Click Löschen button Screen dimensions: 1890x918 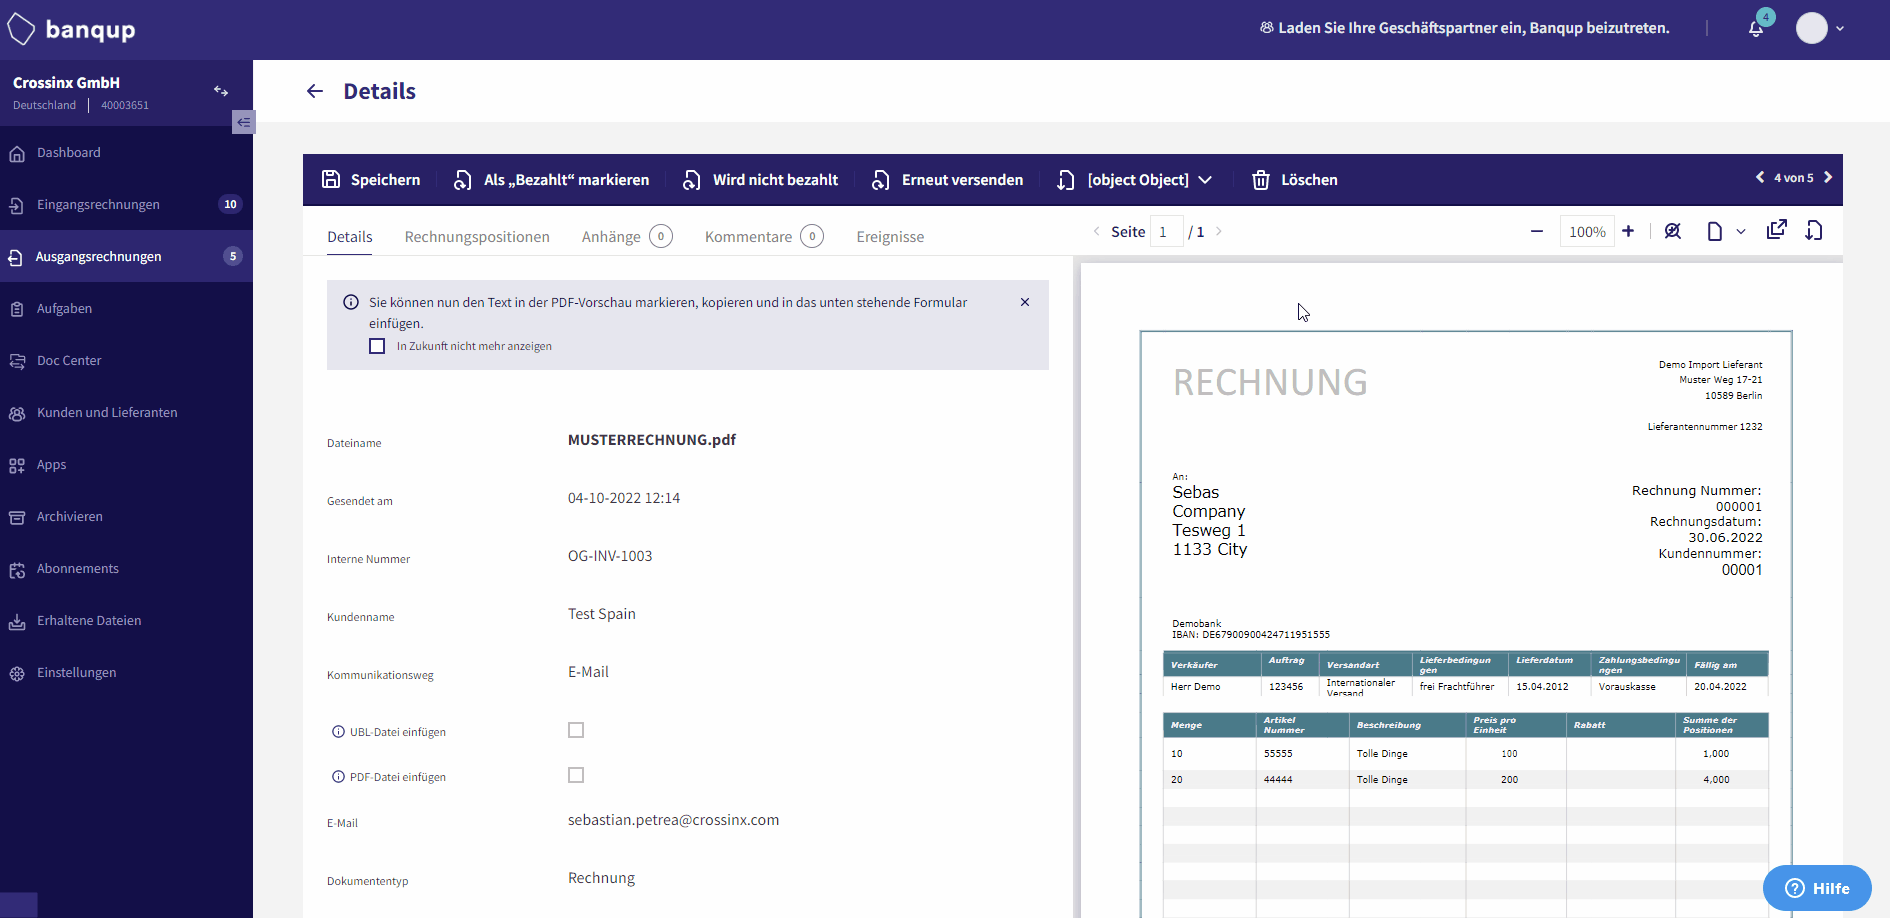tap(1295, 180)
